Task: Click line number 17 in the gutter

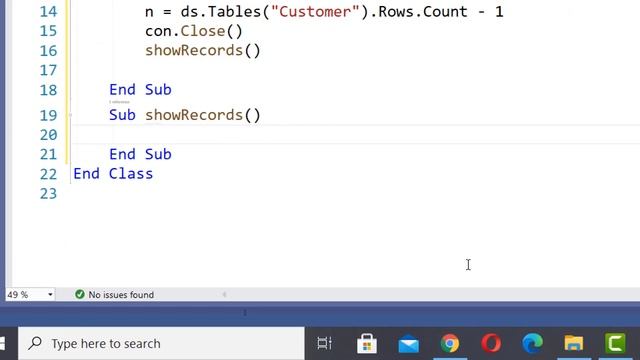Action: click(x=48, y=70)
